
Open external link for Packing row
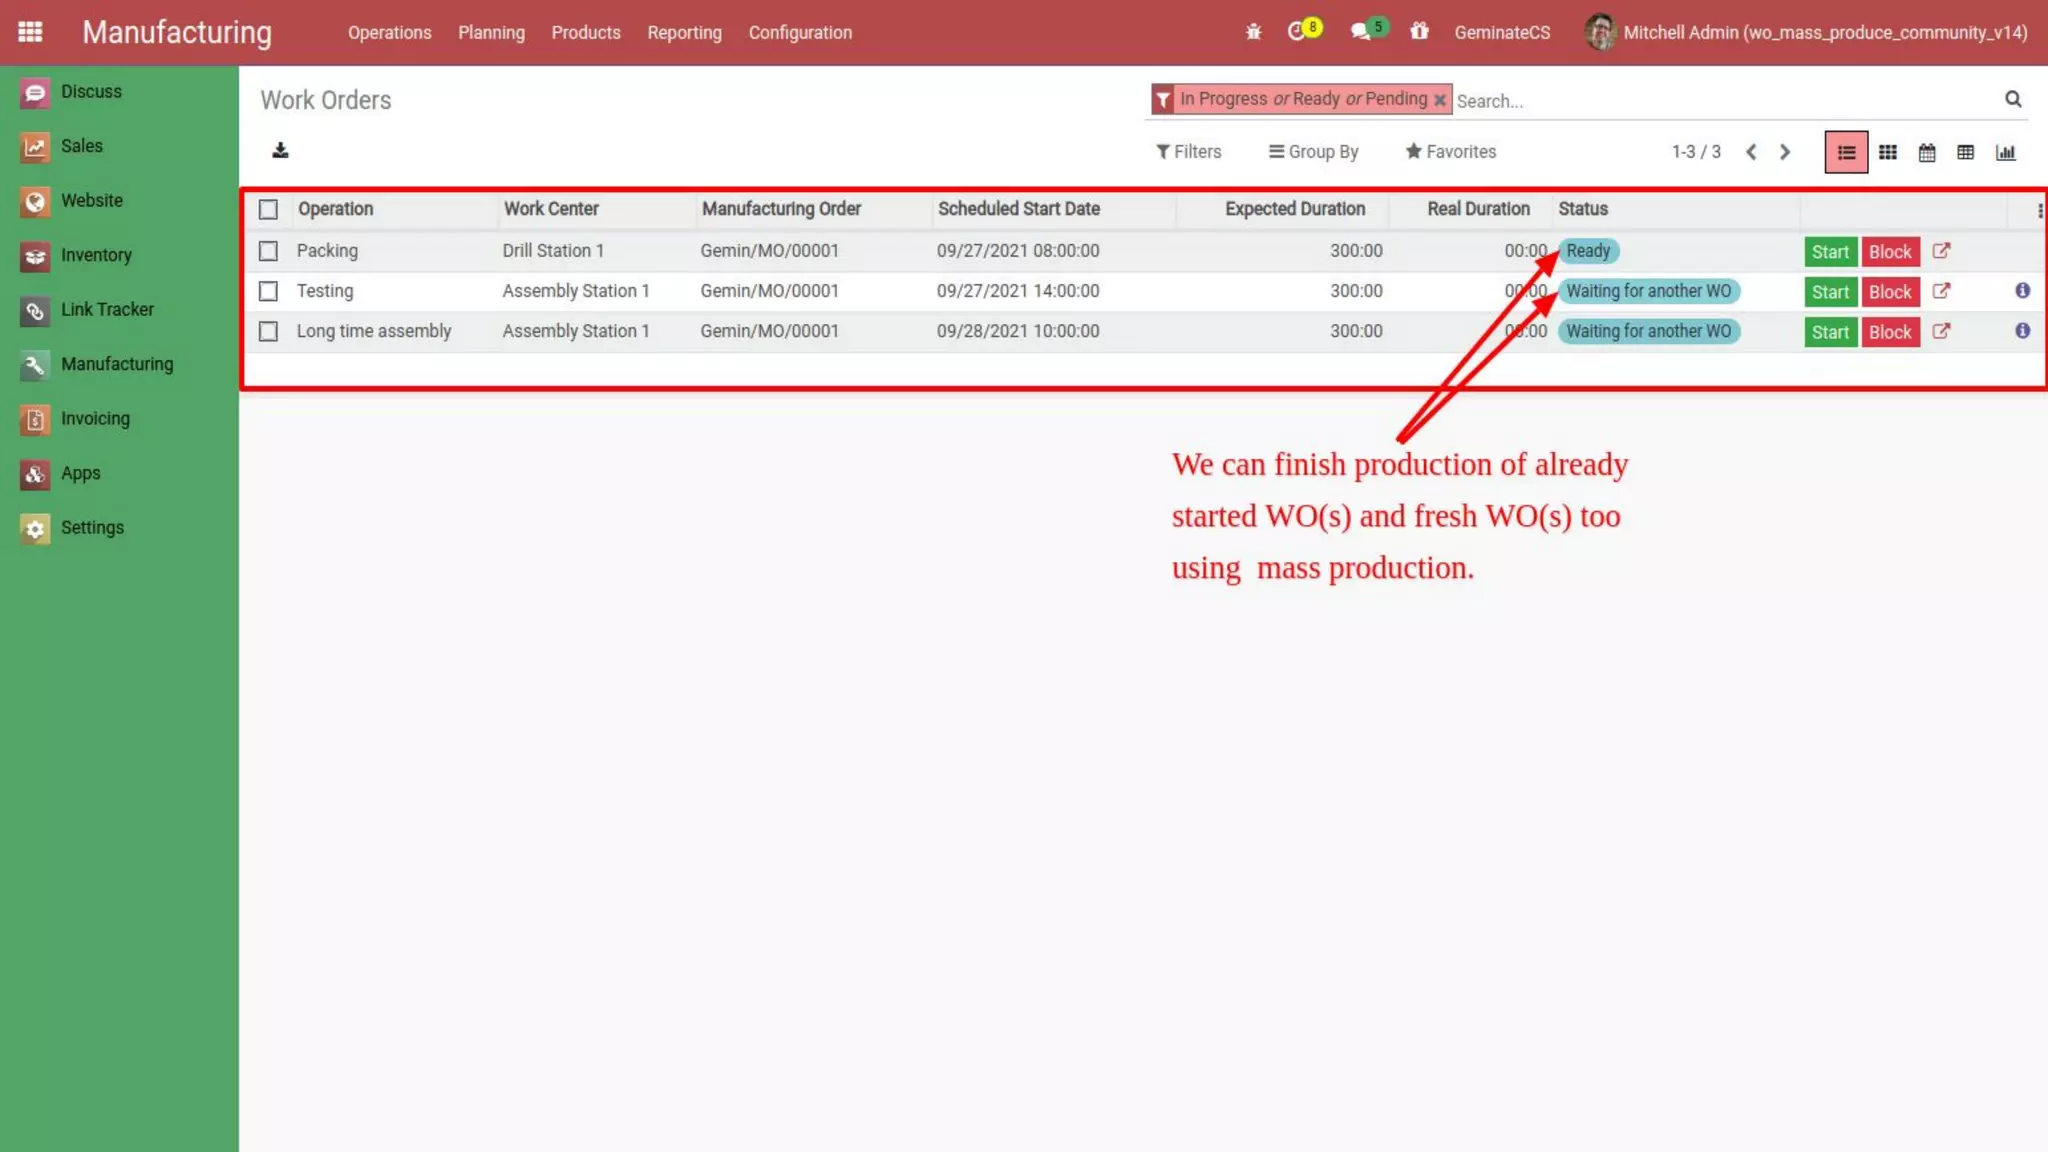[x=1941, y=251]
